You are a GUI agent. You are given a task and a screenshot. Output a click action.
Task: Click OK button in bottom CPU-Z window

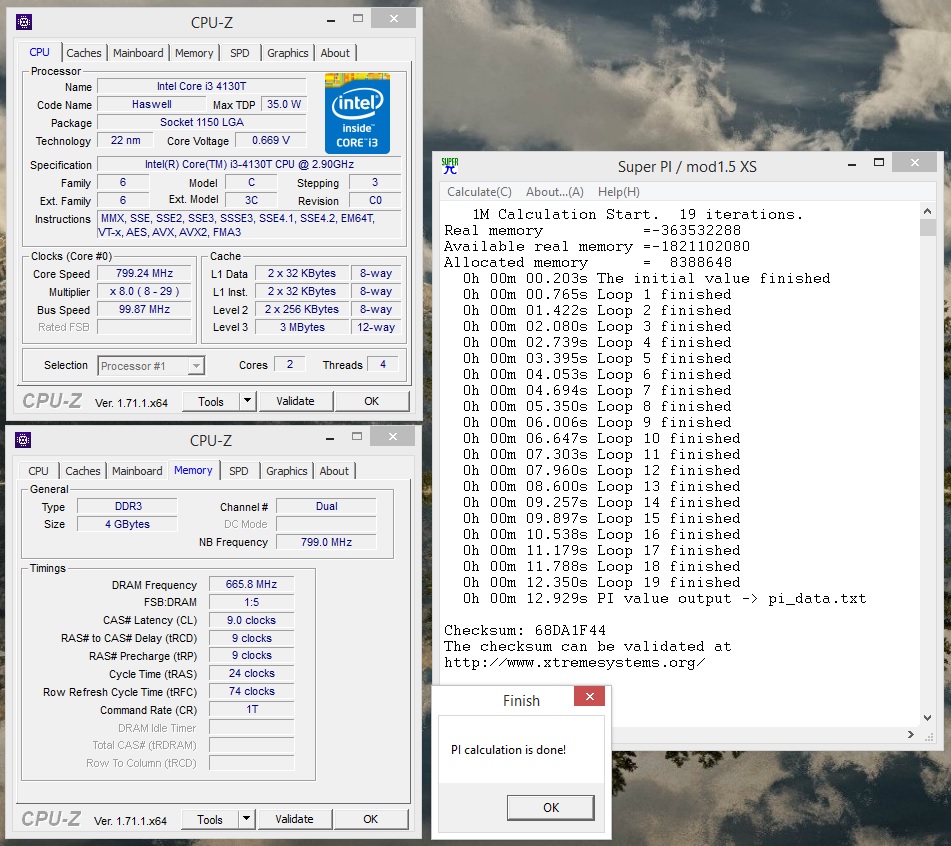(x=370, y=819)
